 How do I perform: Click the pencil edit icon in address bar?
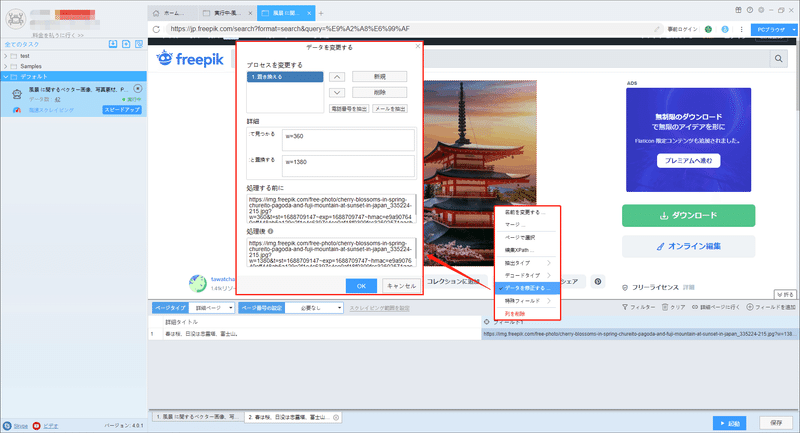tap(657, 29)
